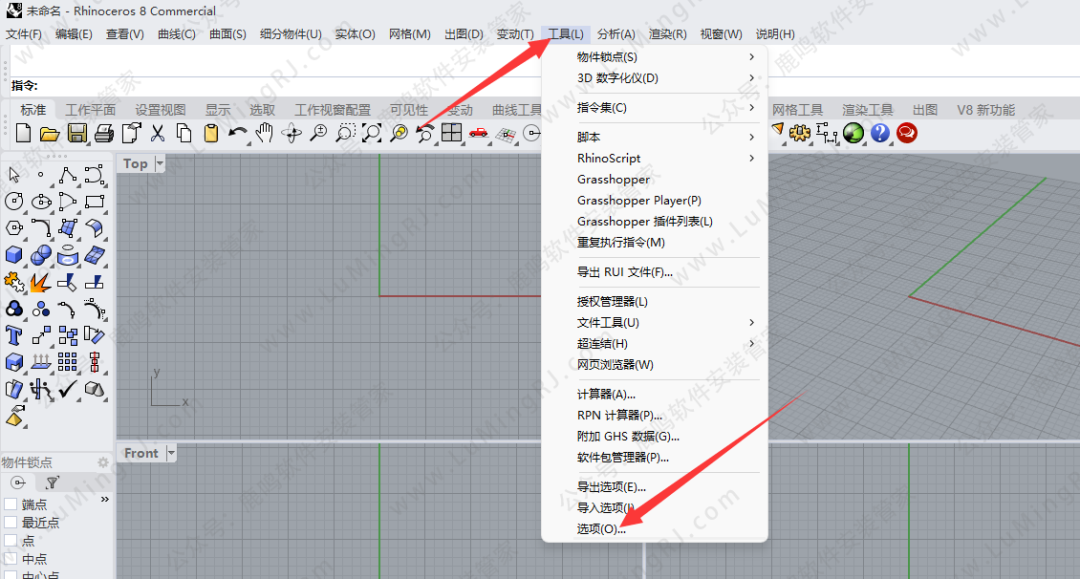Click the 物件锁点 panel gear settings button
Screen dimensions: 1080x579
click(102, 463)
